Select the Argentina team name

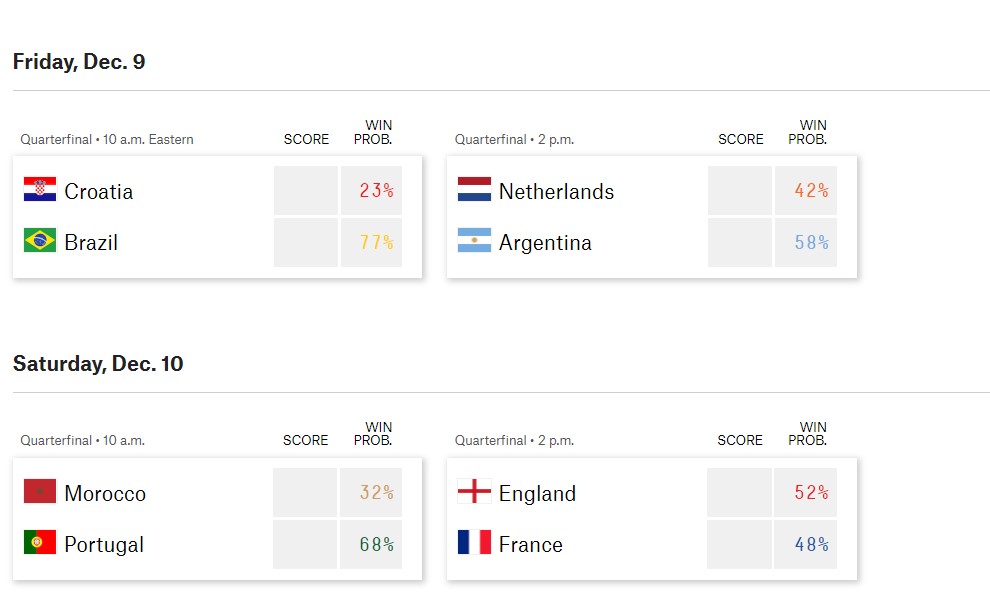pyautogui.click(x=545, y=243)
